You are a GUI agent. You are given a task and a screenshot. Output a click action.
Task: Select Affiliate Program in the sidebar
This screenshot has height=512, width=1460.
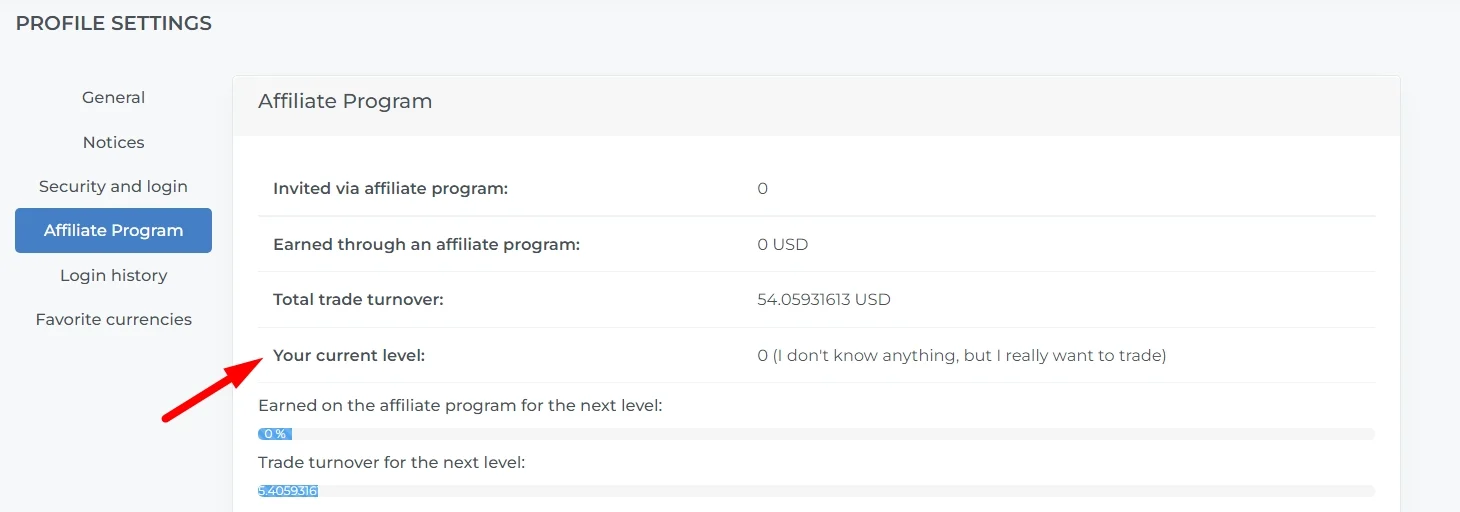[113, 230]
